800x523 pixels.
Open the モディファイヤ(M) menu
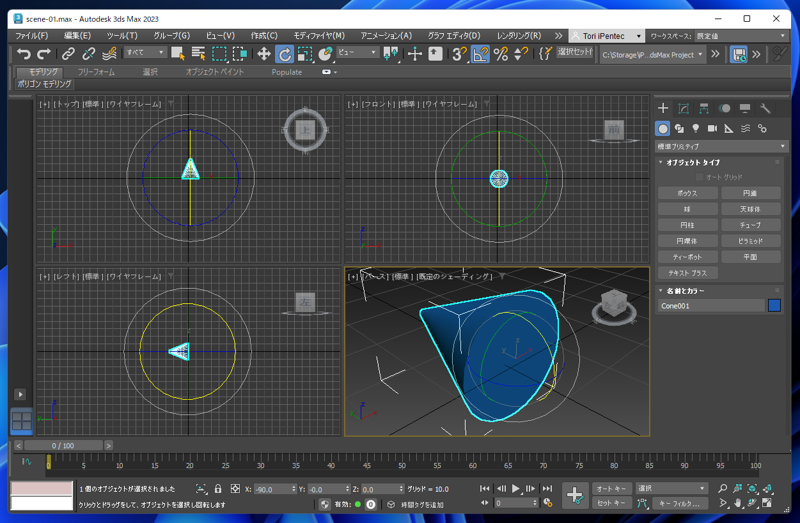tap(319, 36)
